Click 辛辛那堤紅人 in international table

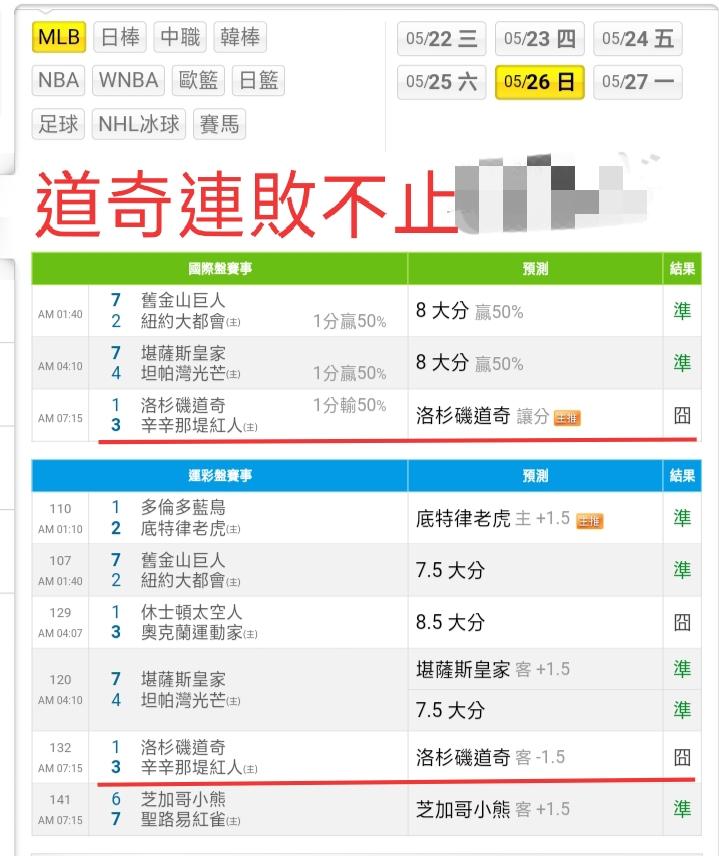click(191, 425)
